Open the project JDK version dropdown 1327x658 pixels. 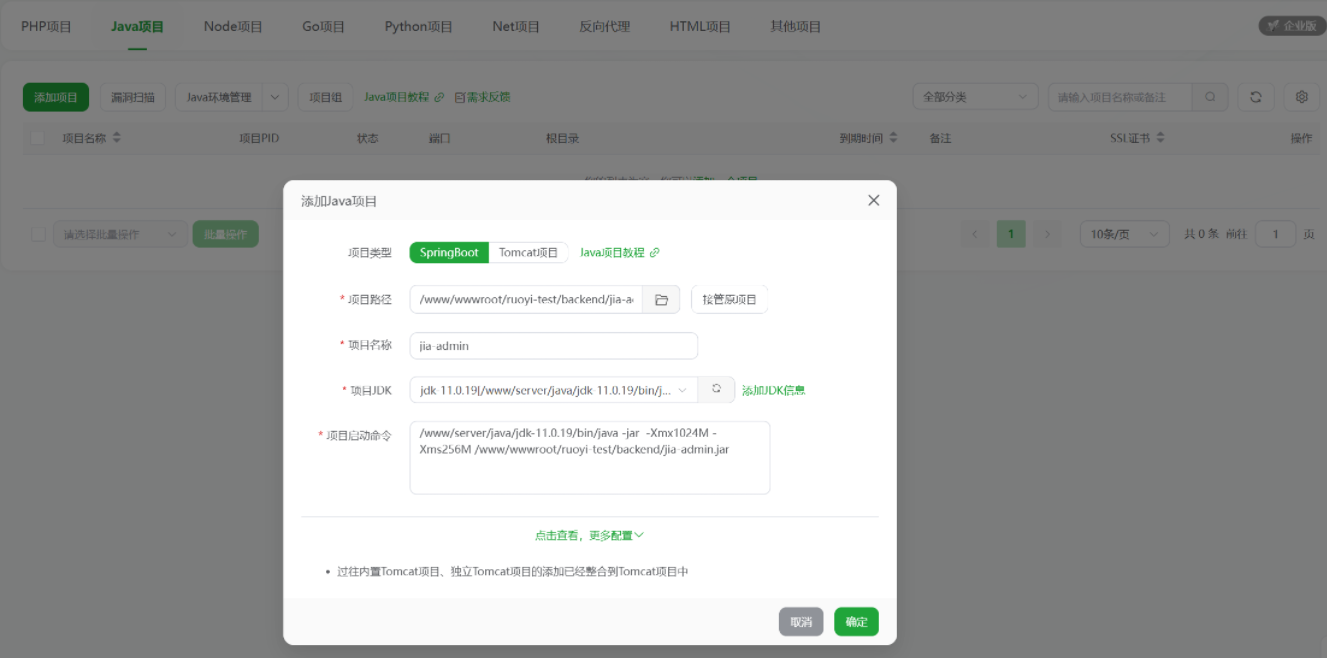click(x=553, y=390)
